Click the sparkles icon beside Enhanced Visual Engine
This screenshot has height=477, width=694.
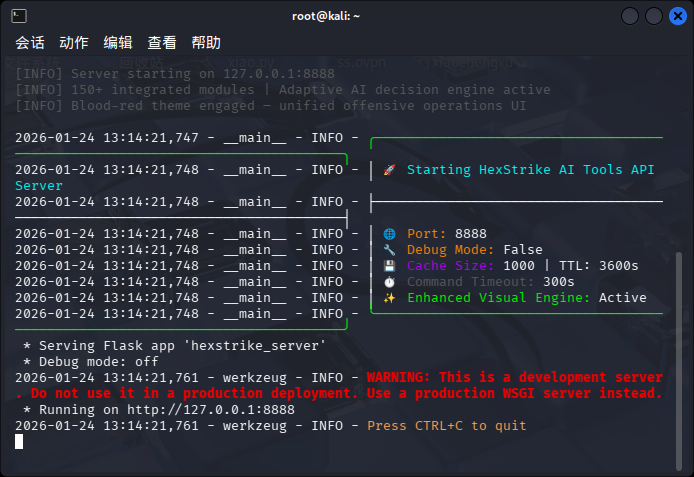point(389,298)
